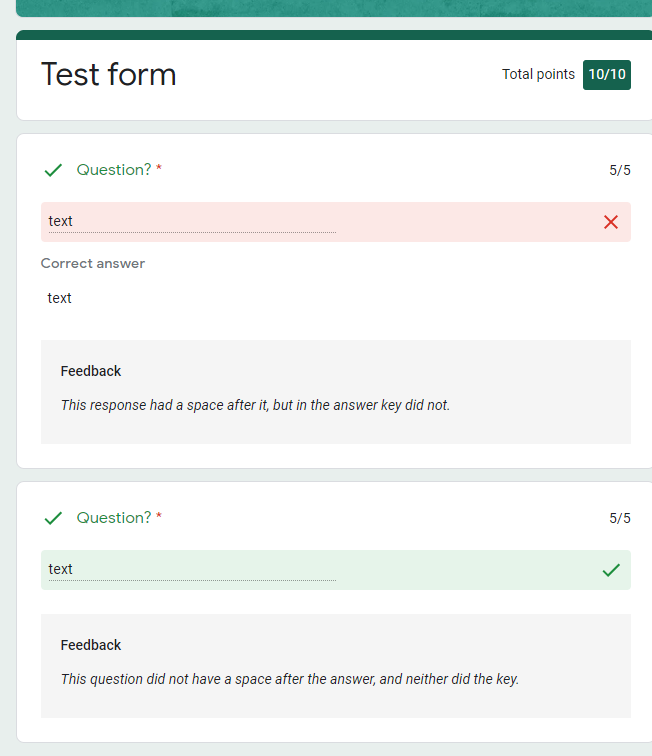This screenshot has width=652, height=756.
Task: Click the green-highlighted "text" answer field
Action: [191, 570]
